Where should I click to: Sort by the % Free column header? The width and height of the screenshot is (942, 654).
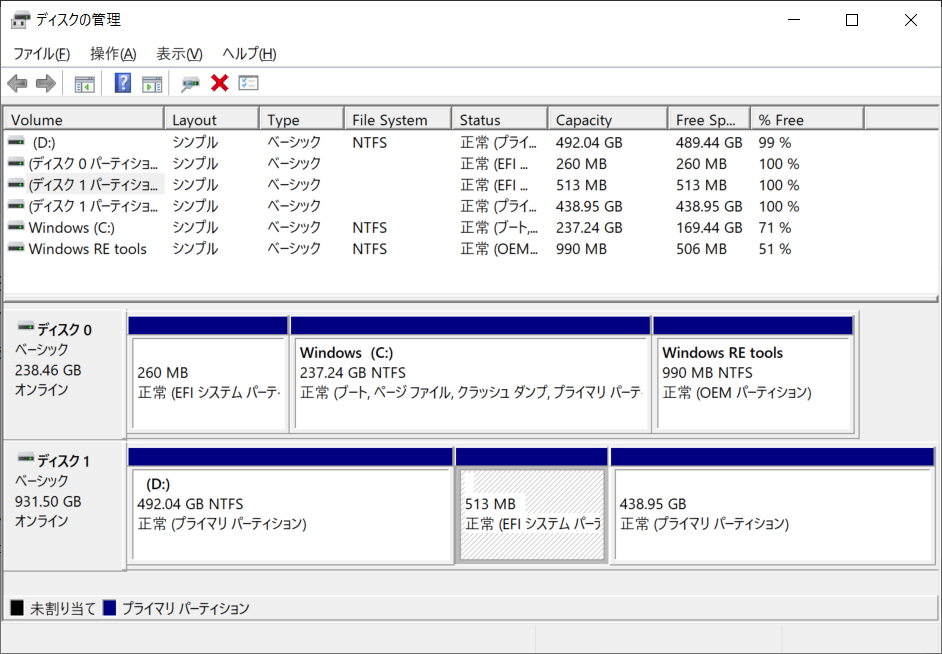807,120
